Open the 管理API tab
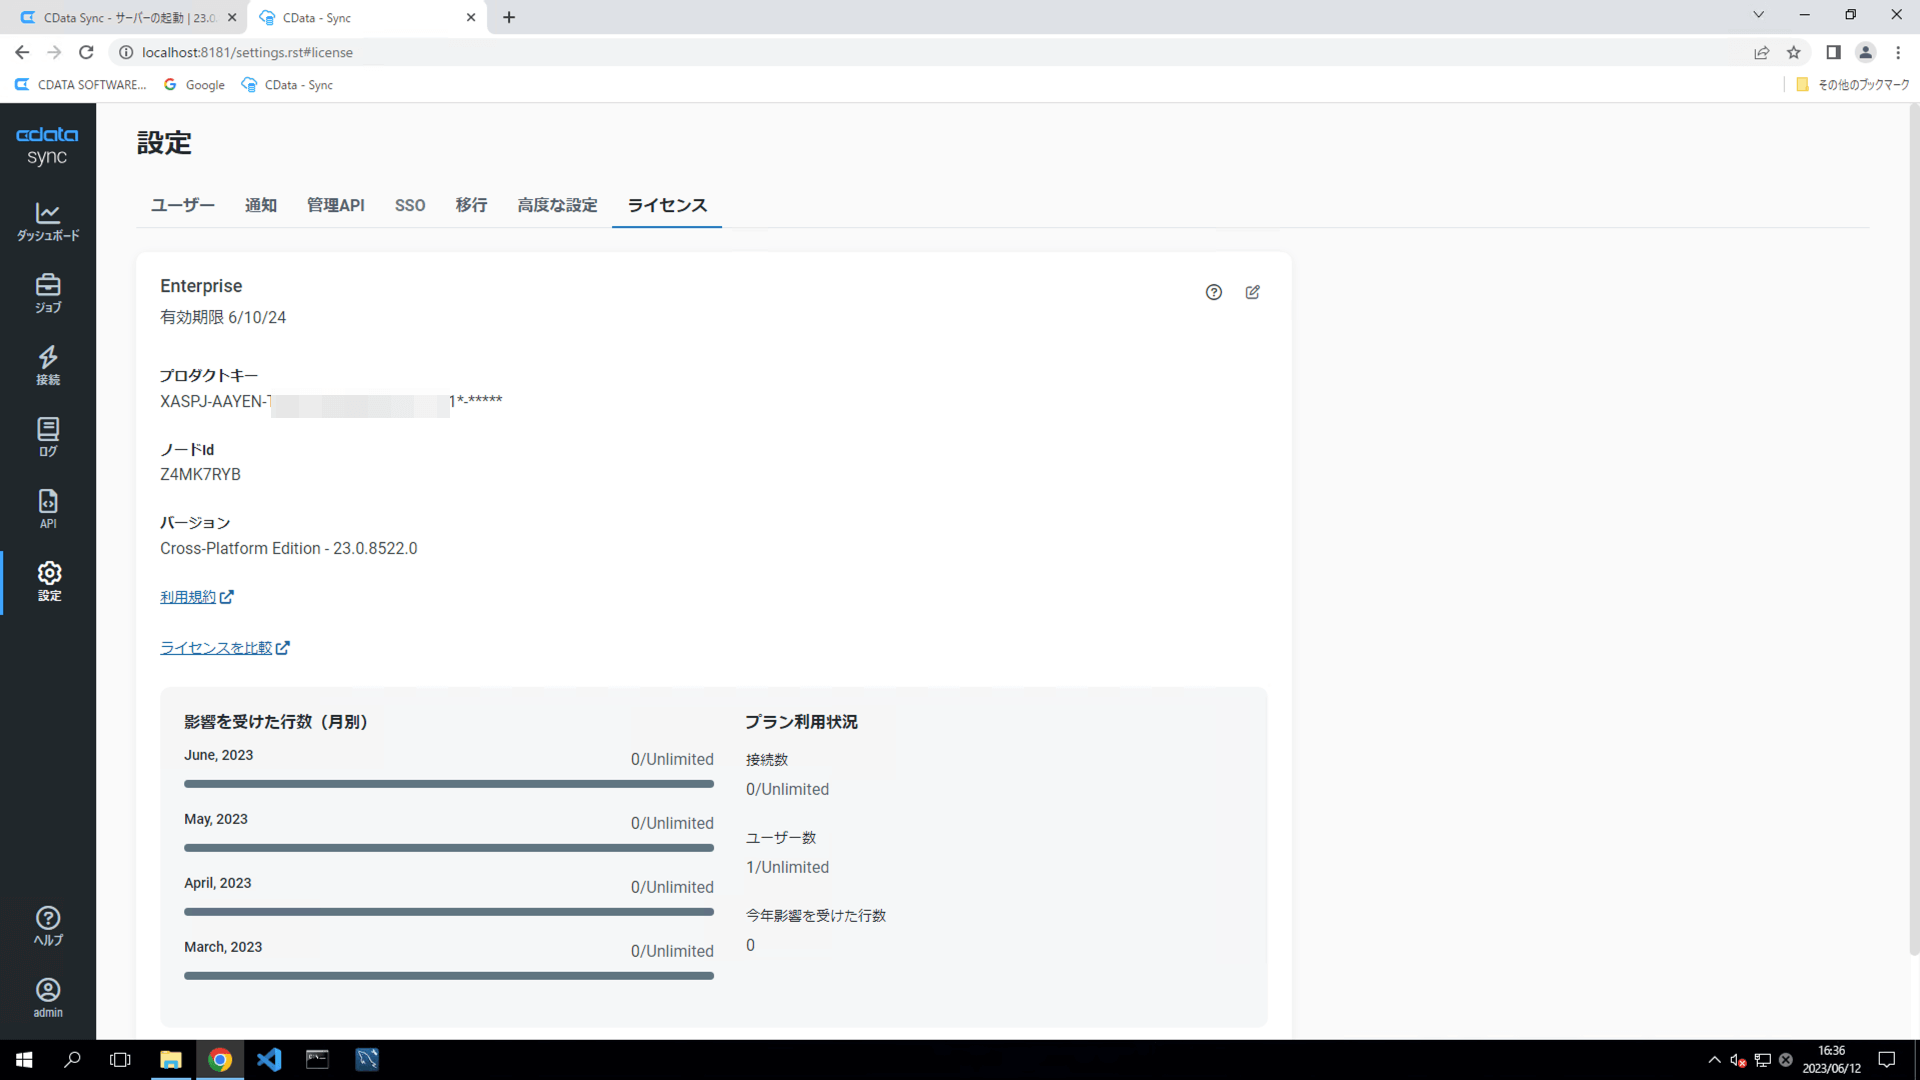The width and height of the screenshot is (1920, 1080). [335, 205]
